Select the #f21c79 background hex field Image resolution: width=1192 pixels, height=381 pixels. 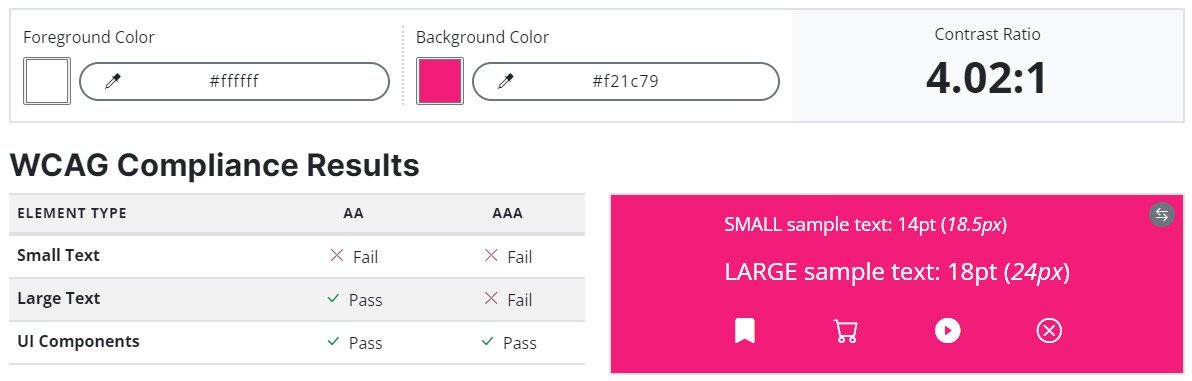[626, 81]
